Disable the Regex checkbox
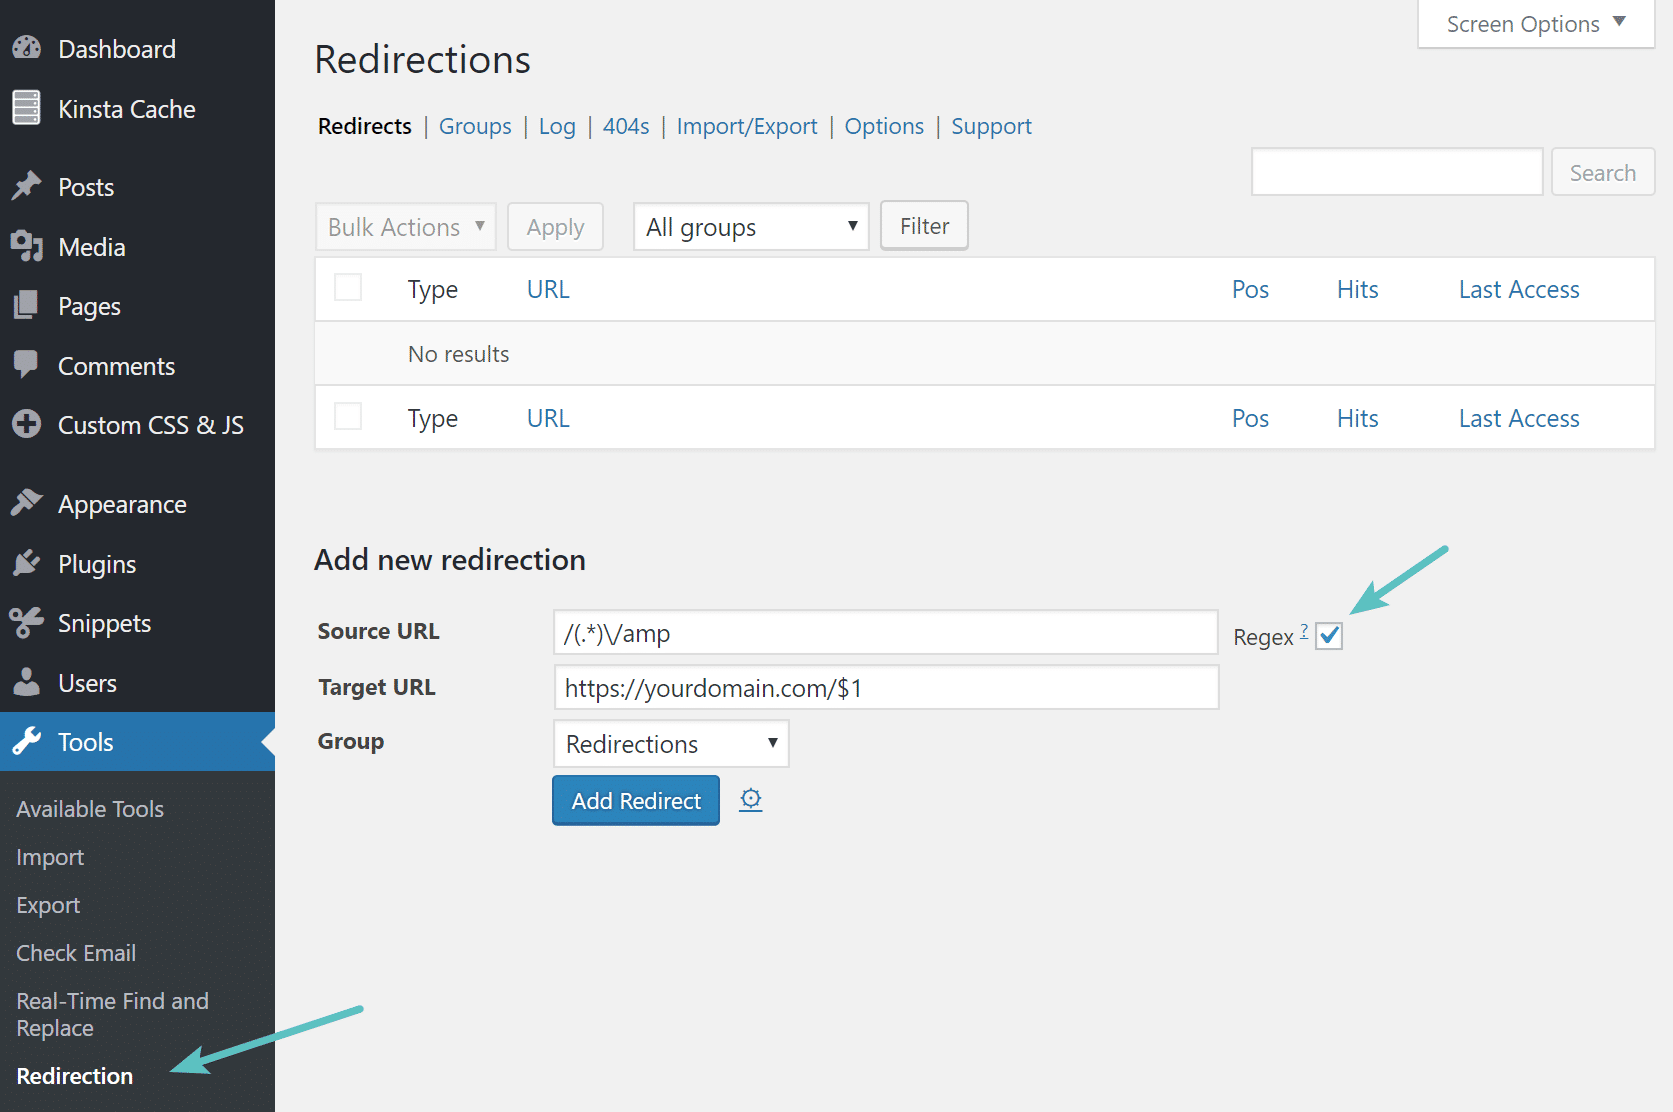1673x1112 pixels. pos(1328,635)
